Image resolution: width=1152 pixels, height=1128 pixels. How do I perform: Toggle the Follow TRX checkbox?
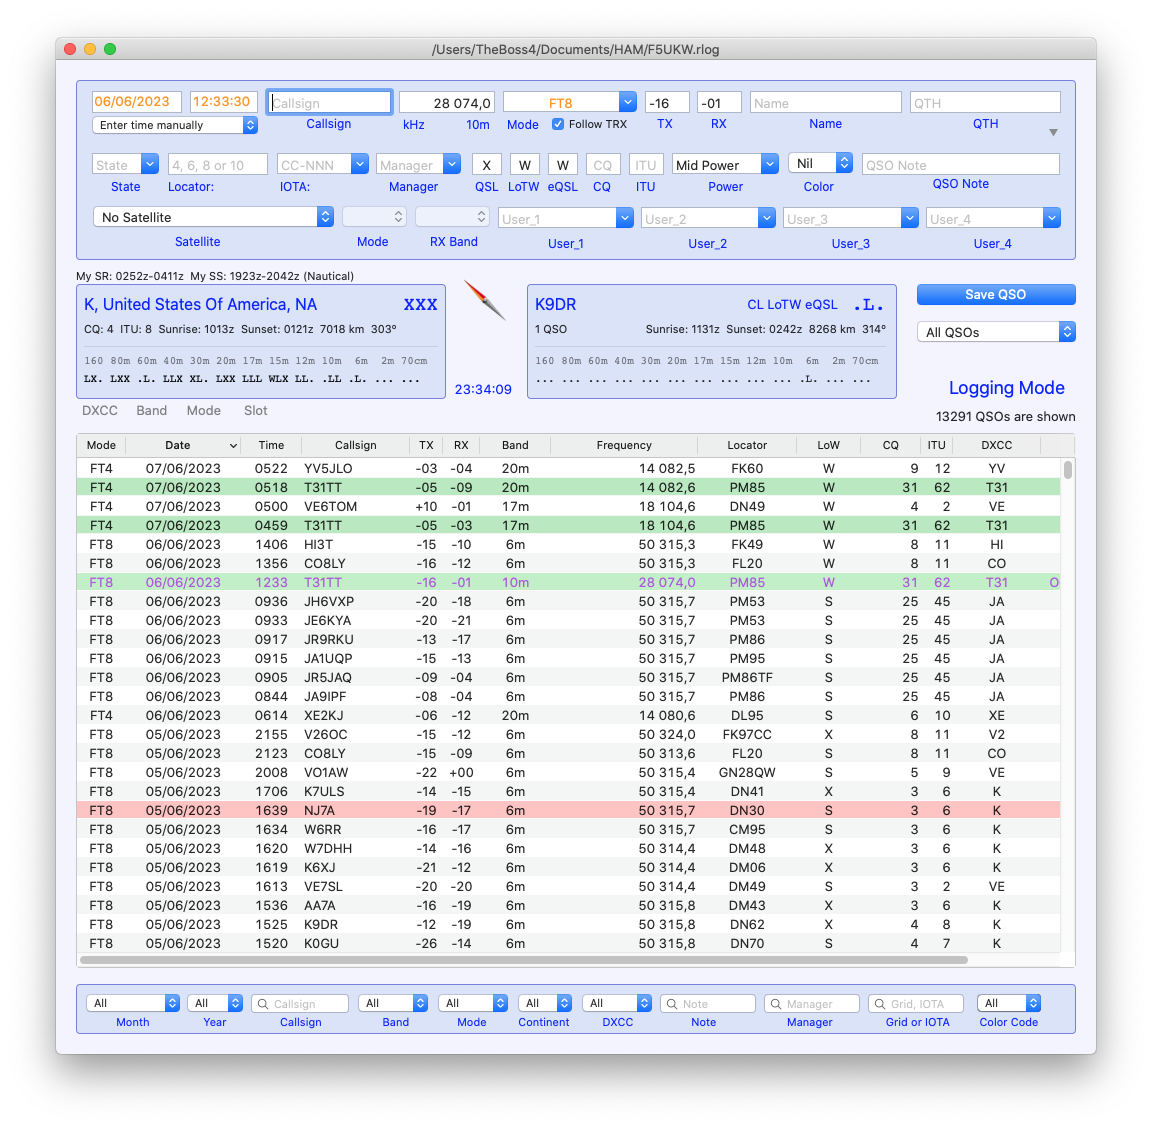coord(558,124)
